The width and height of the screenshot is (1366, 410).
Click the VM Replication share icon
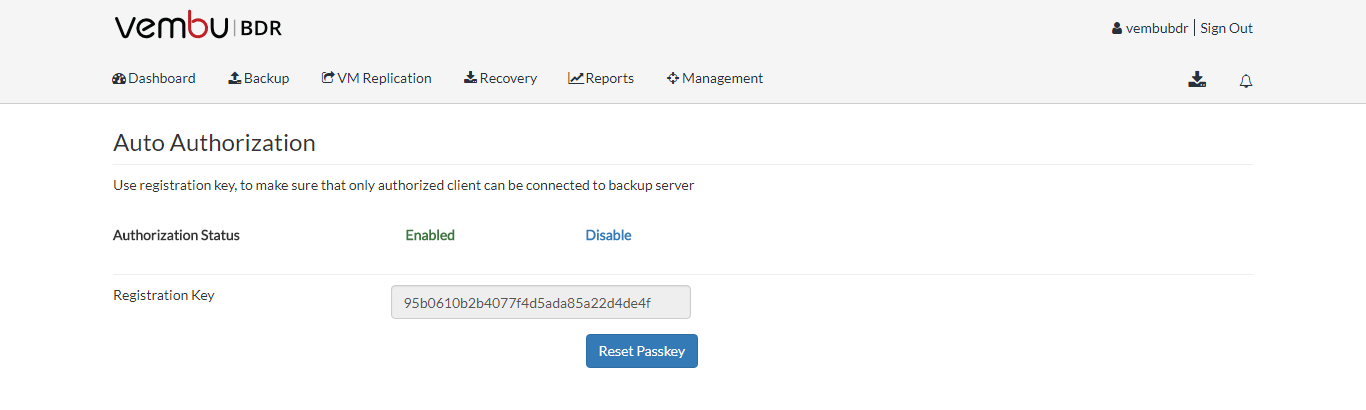(328, 78)
